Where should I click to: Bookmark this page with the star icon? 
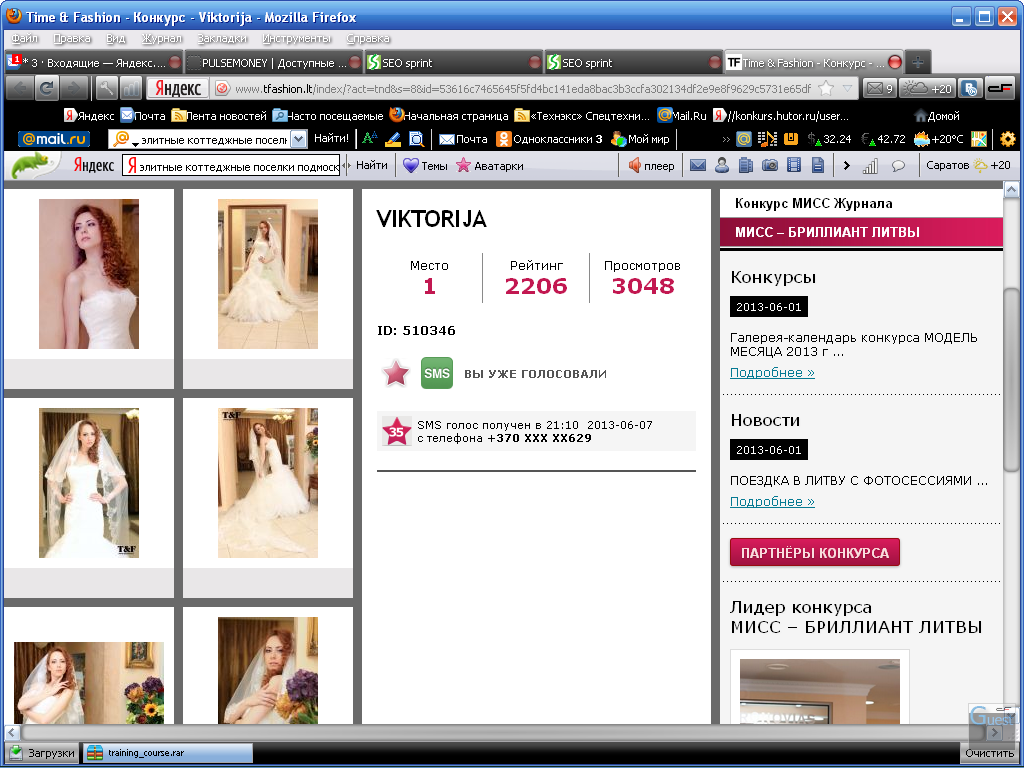coord(826,88)
